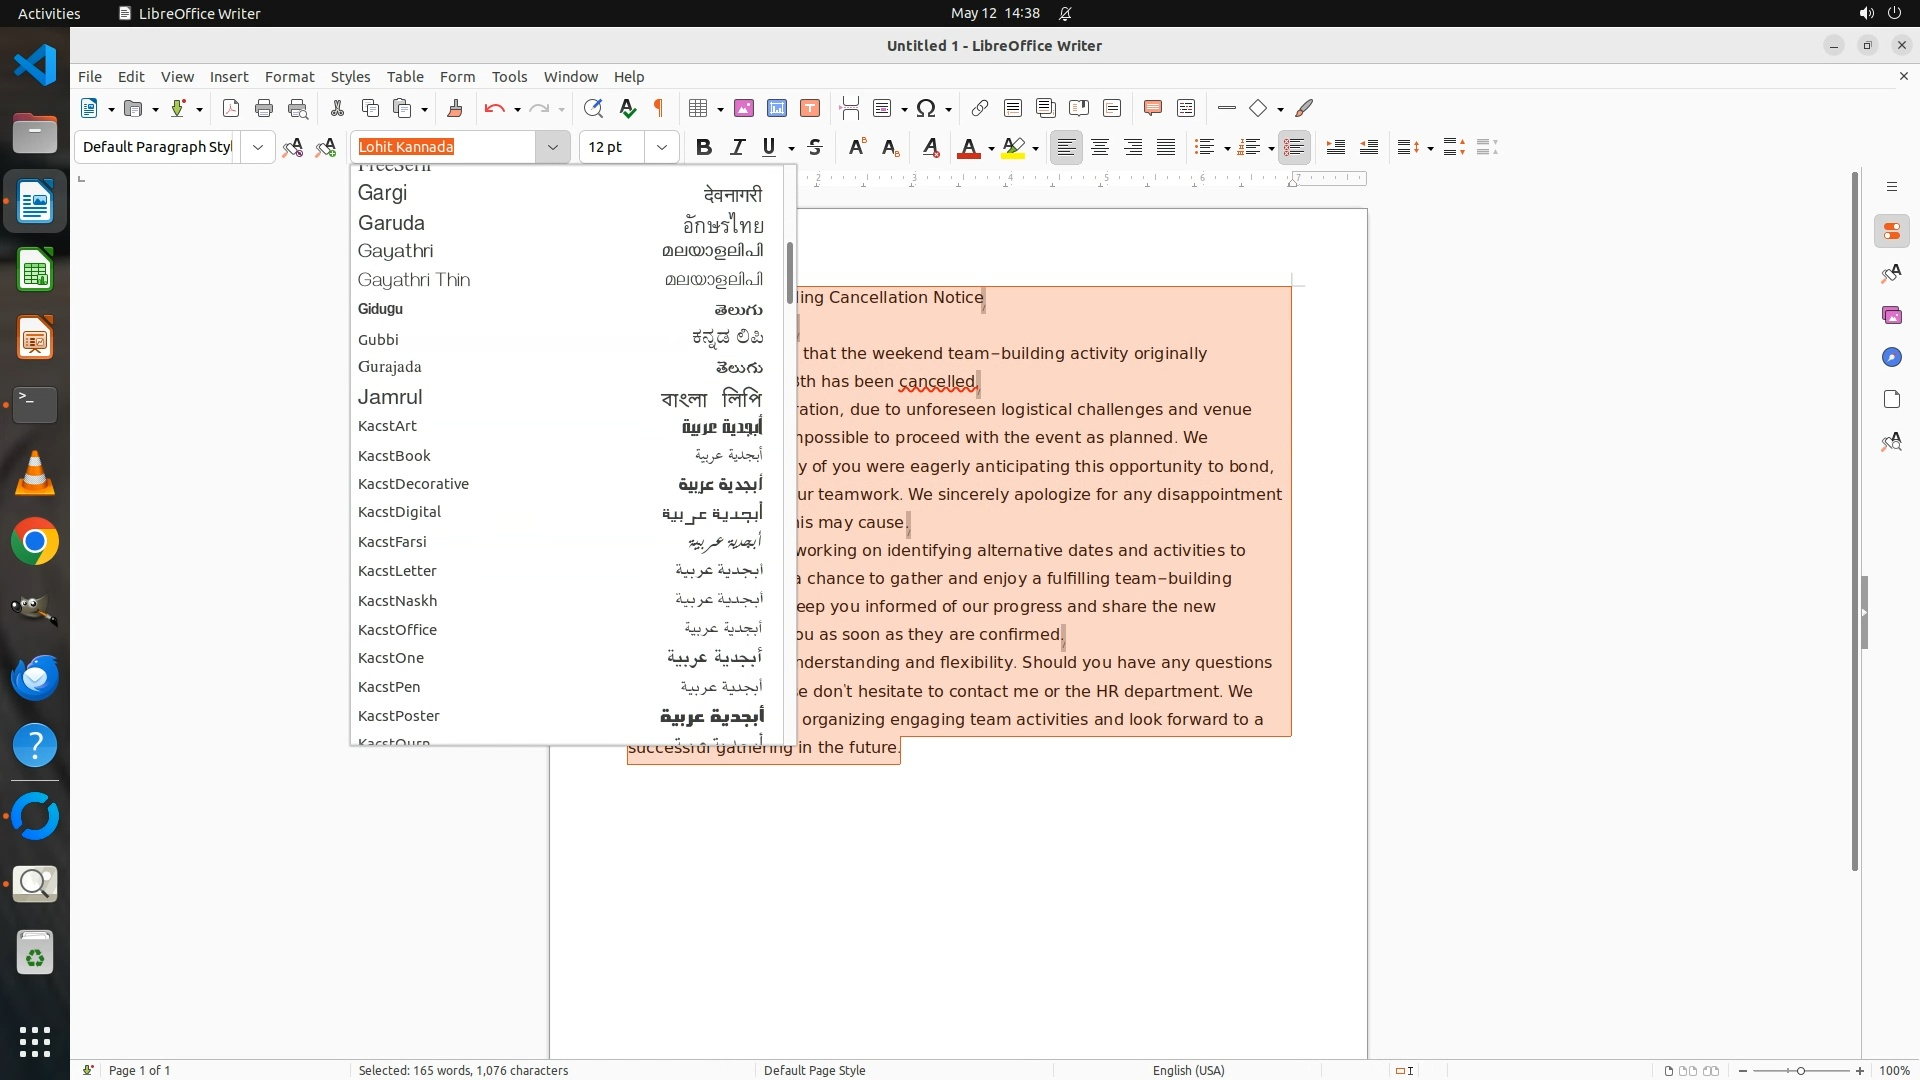Image resolution: width=1920 pixels, height=1080 pixels.
Task: Click the Export as PDF icon
Action: pyautogui.click(x=231, y=108)
